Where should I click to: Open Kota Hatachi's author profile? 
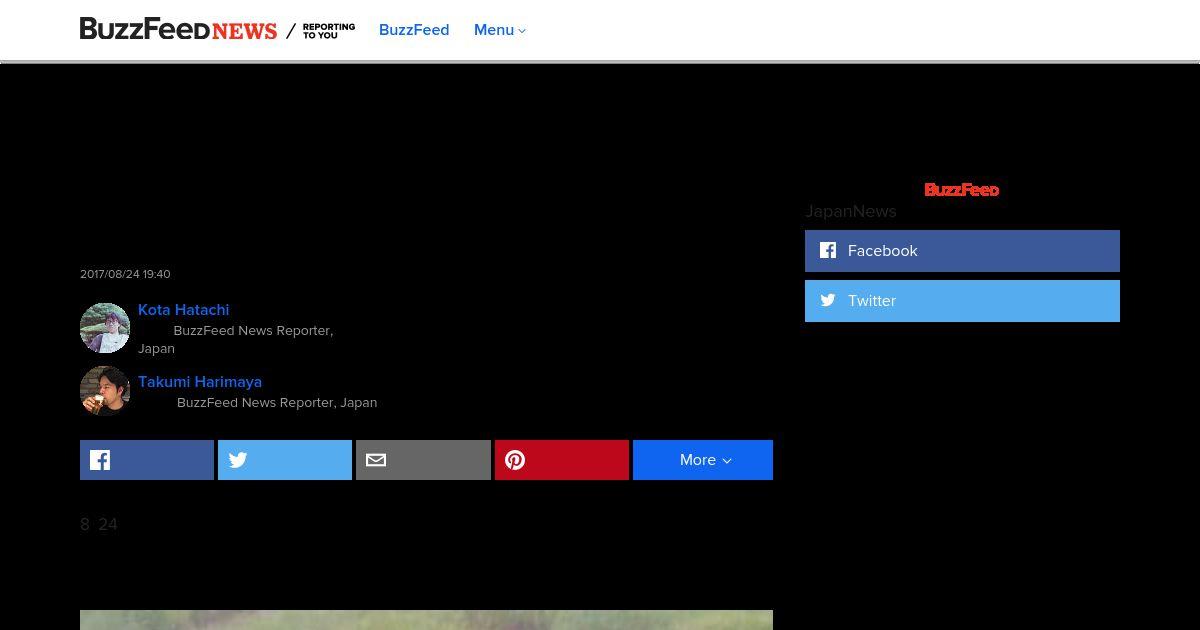[184, 310]
